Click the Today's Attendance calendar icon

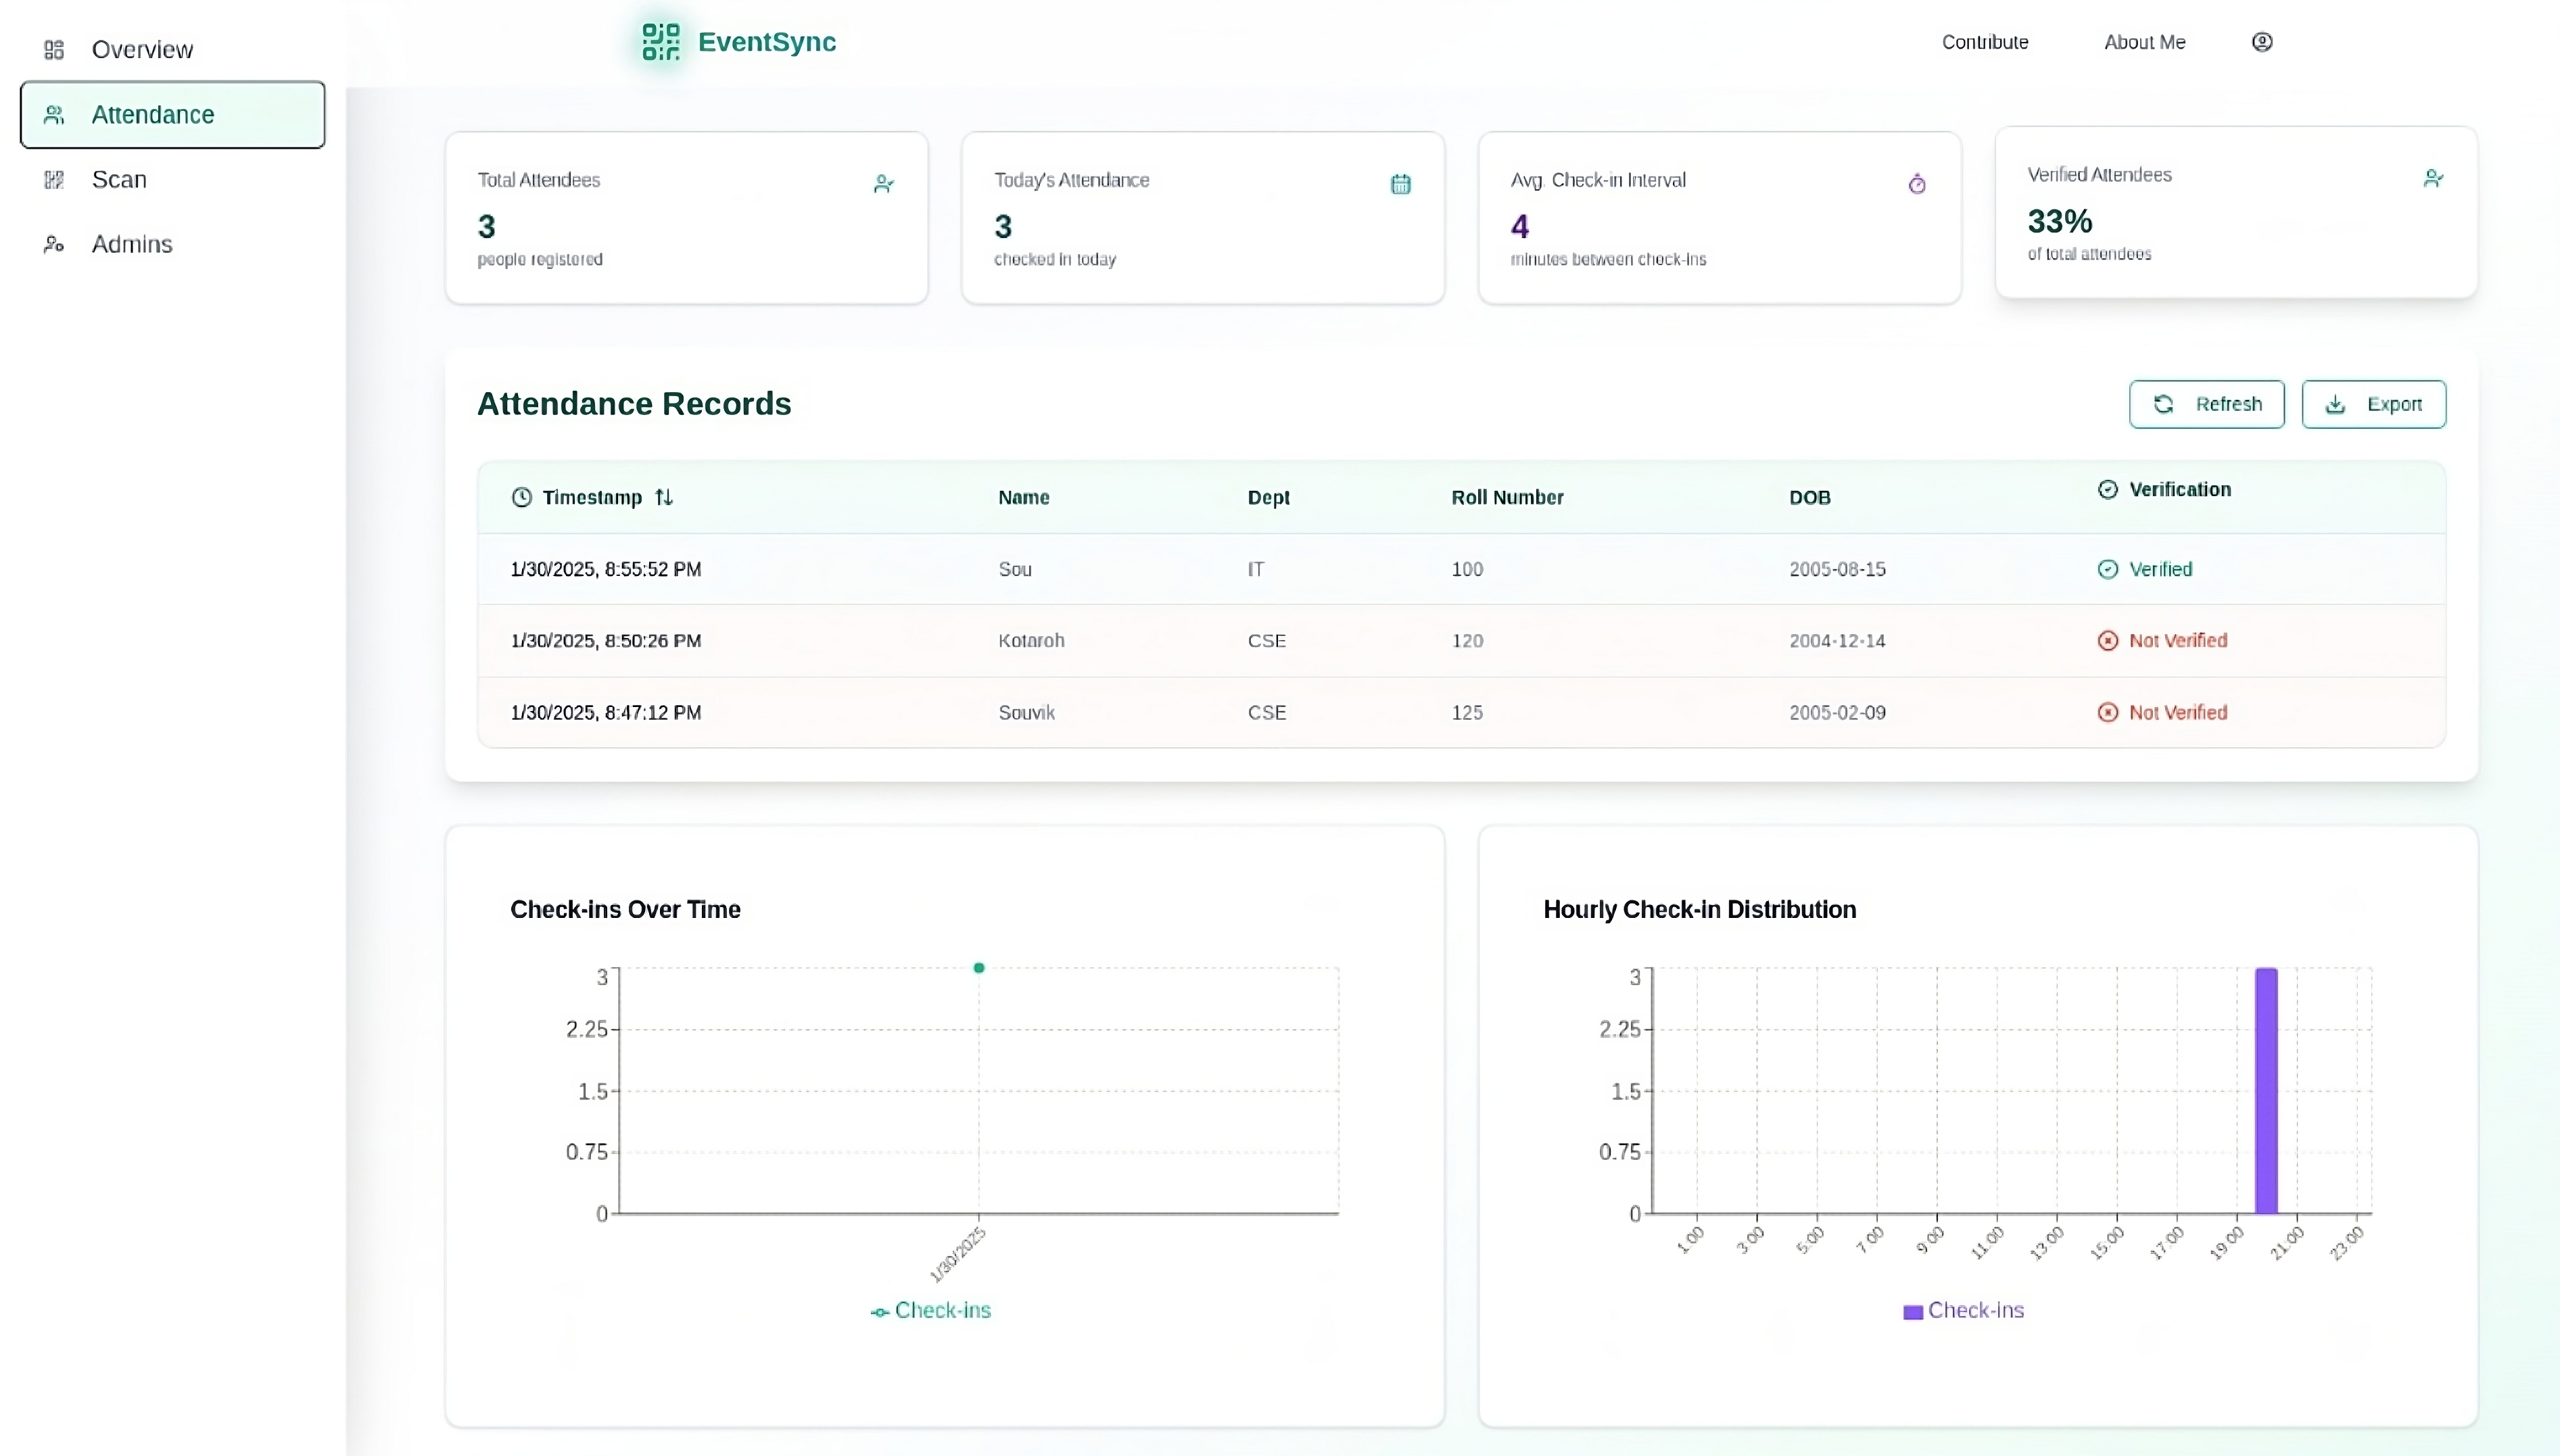[x=1400, y=184]
